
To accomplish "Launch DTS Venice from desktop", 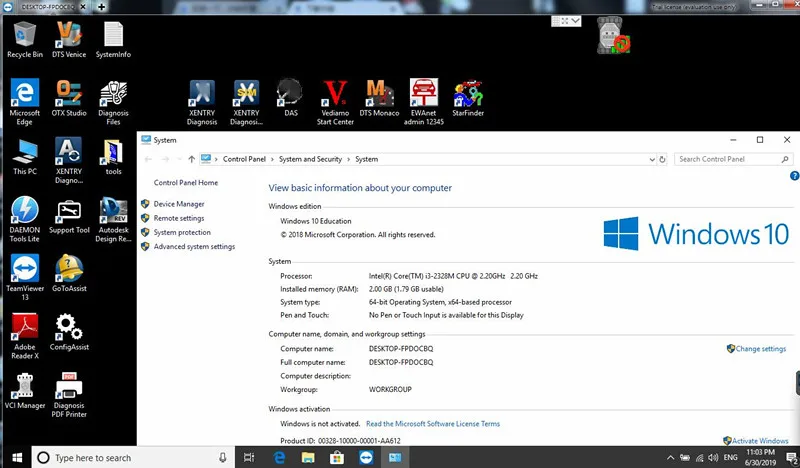I will (x=69, y=40).
